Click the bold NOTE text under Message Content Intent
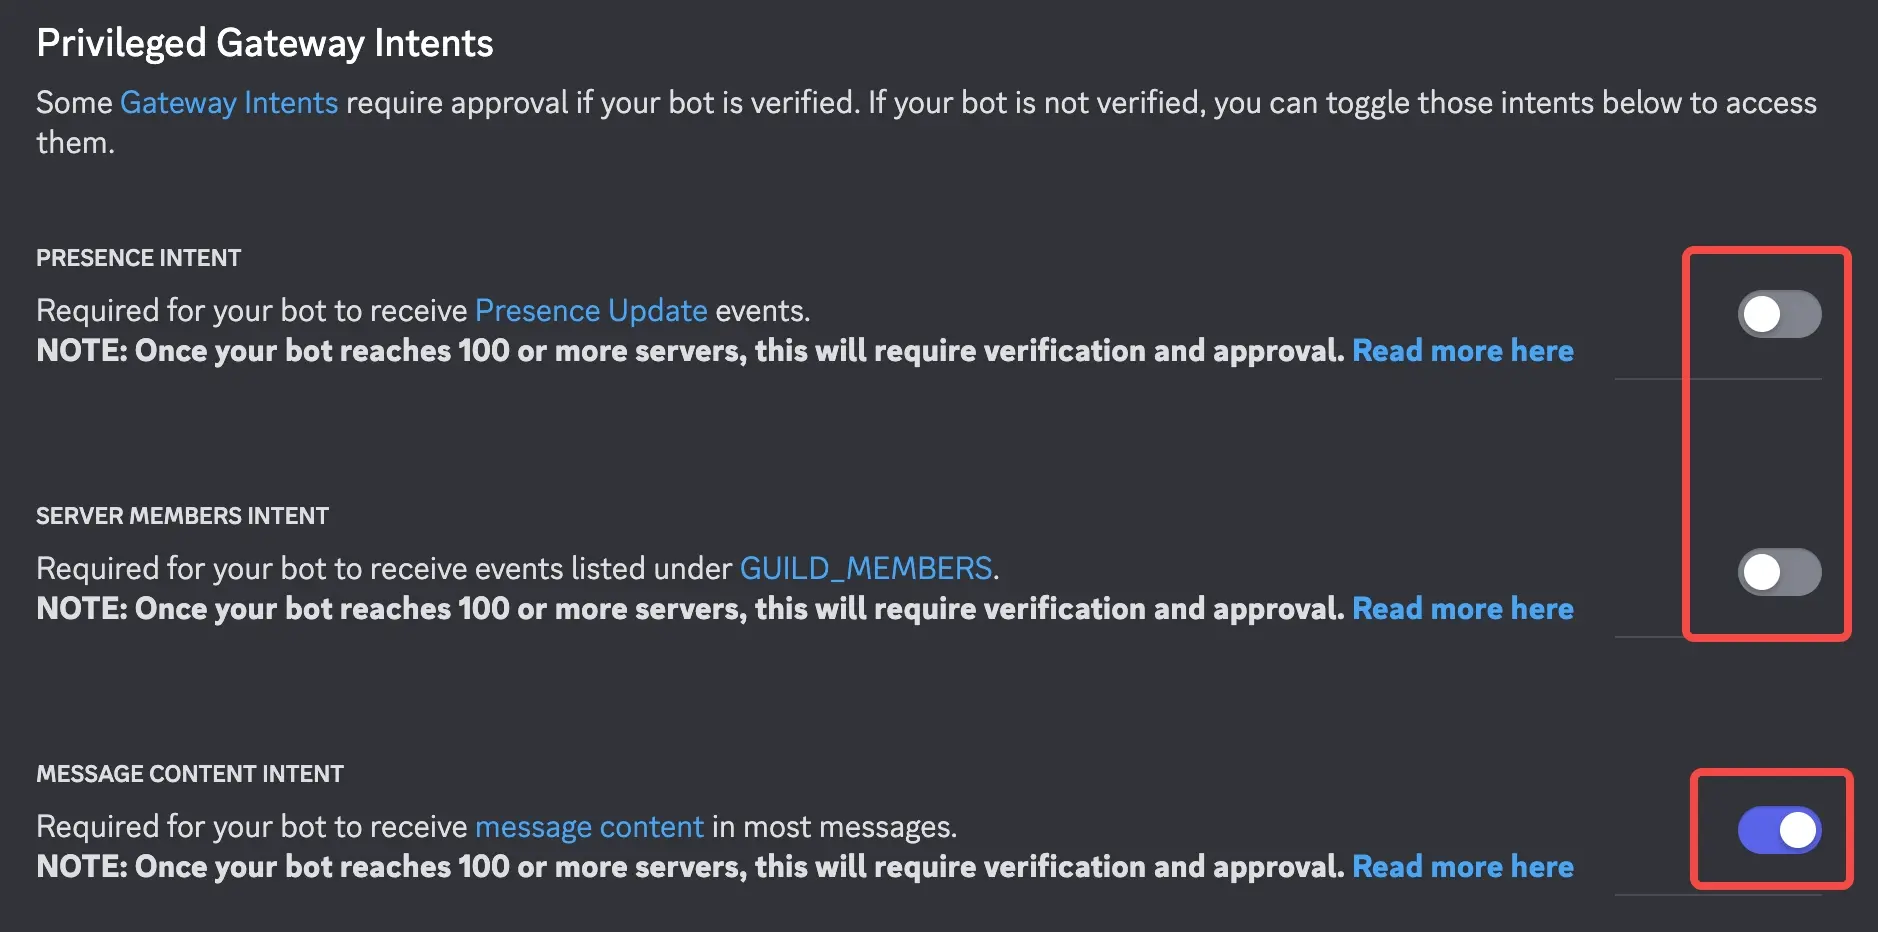 (x=690, y=867)
